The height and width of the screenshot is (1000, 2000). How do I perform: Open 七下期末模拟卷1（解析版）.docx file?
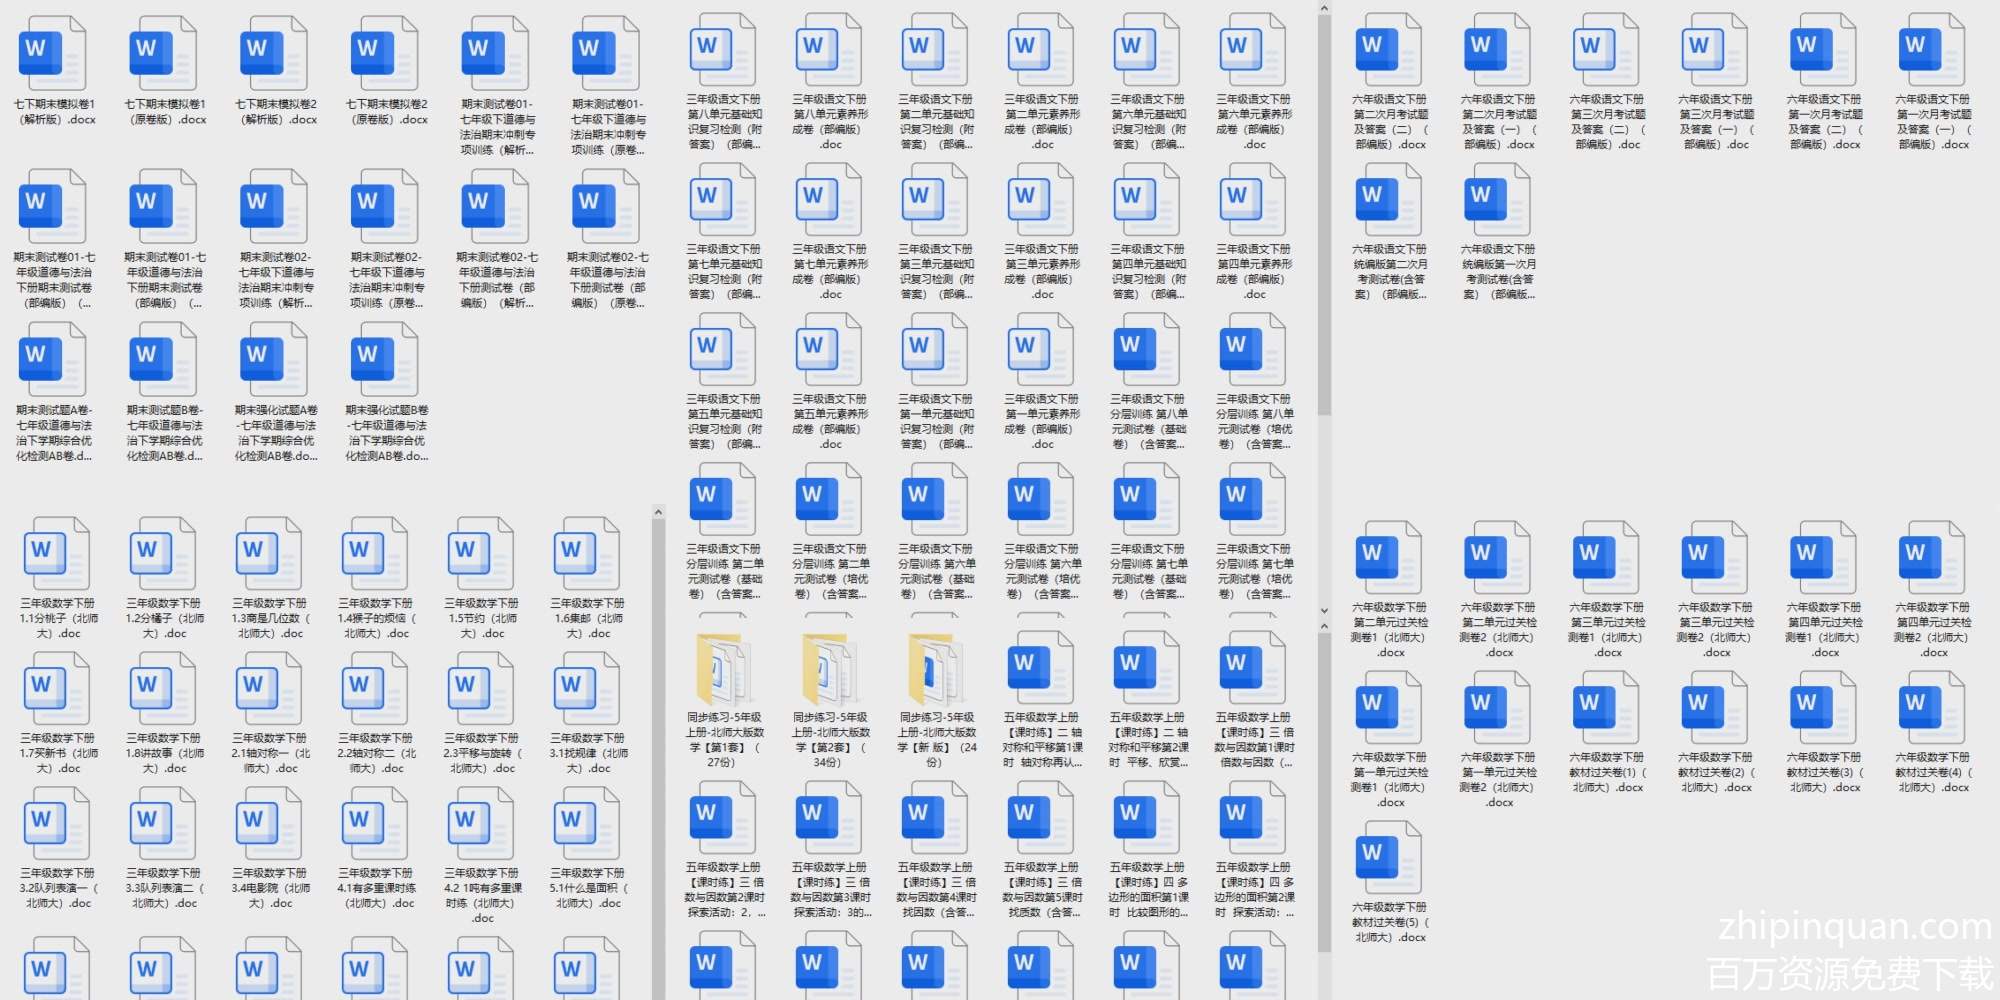coord(54,55)
